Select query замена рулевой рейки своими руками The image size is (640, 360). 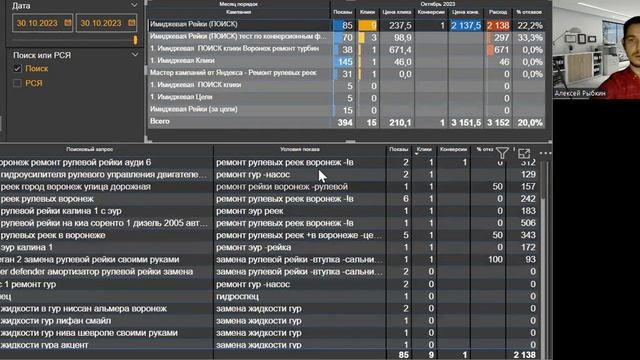[90, 260]
